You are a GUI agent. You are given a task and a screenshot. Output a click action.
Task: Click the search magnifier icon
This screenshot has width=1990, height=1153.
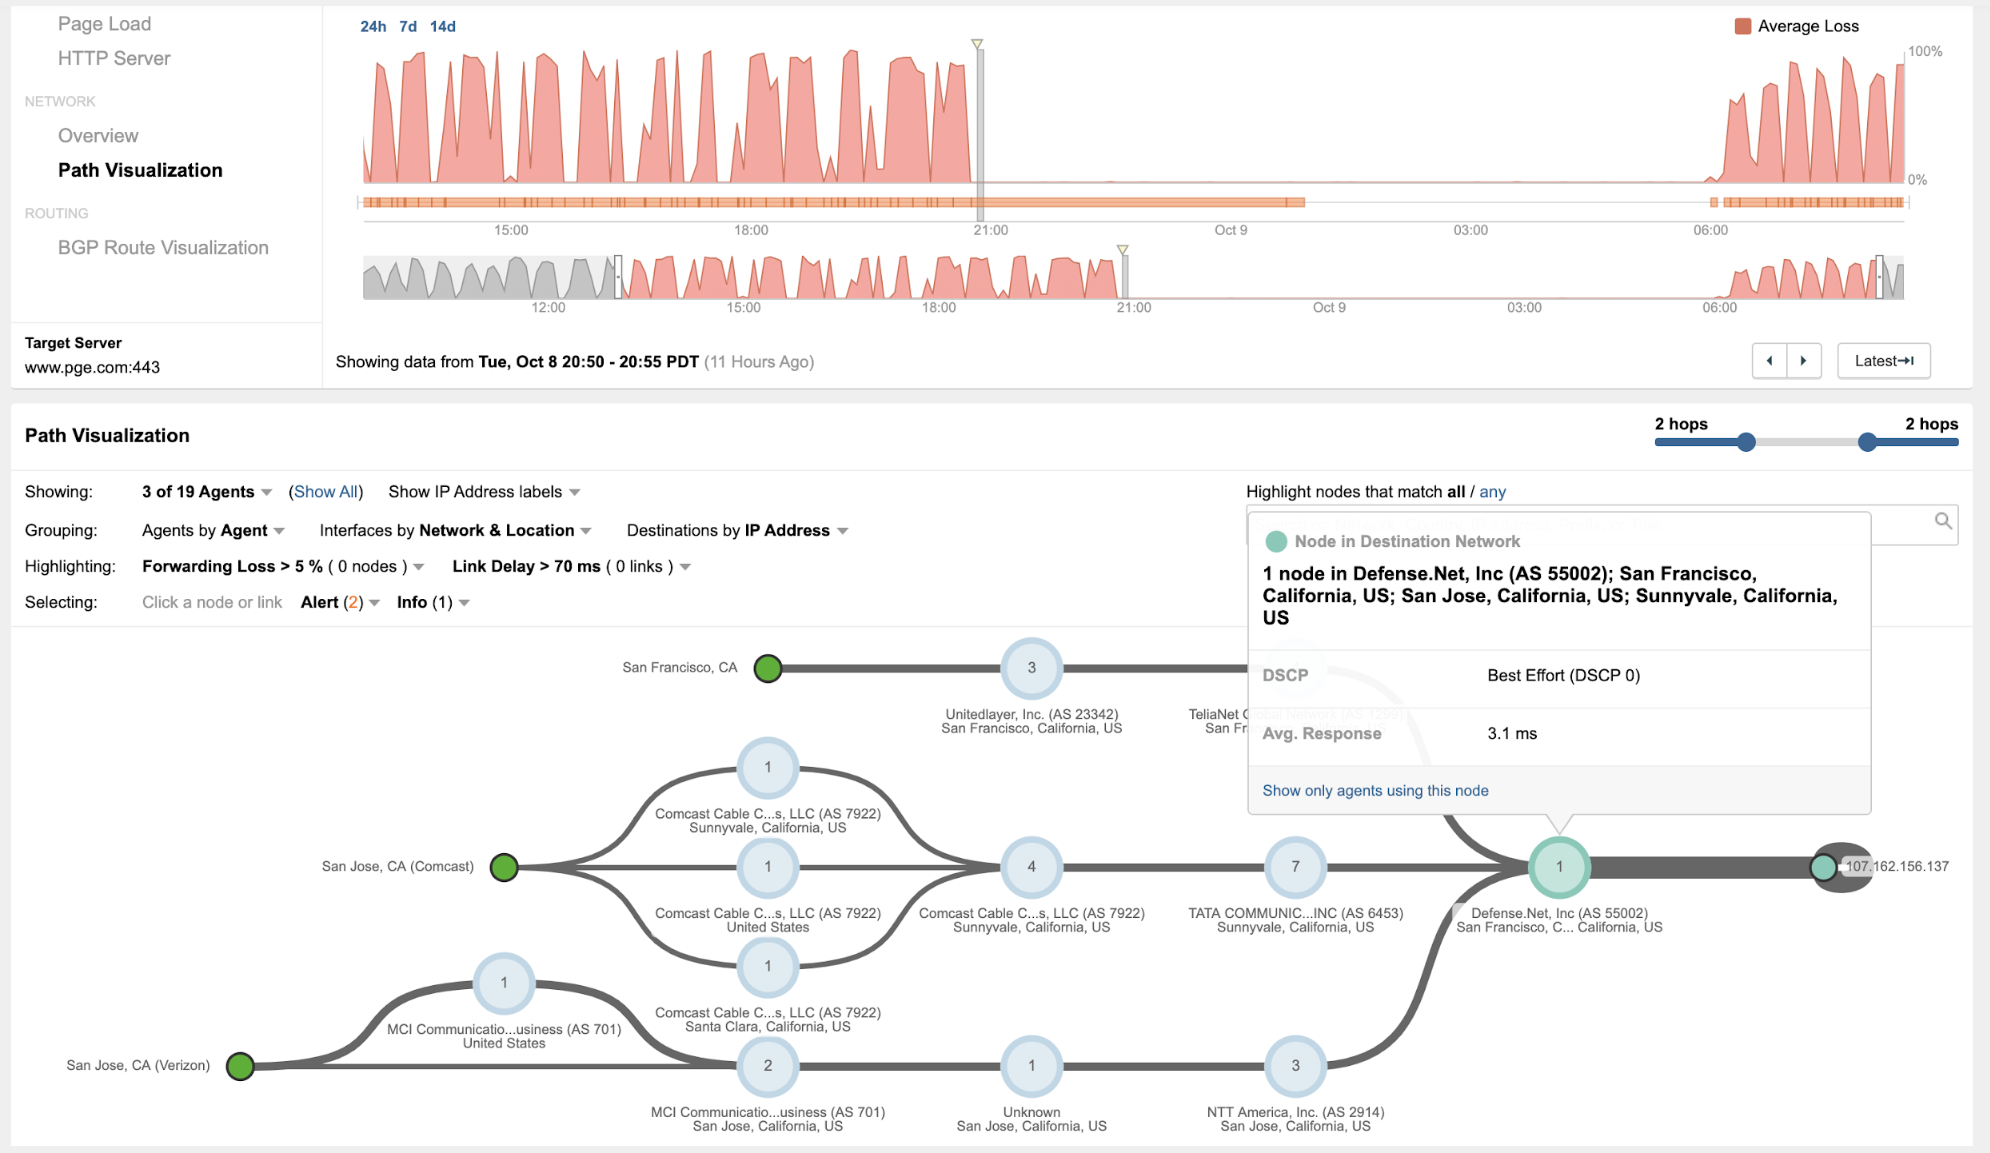coord(1942,521)
